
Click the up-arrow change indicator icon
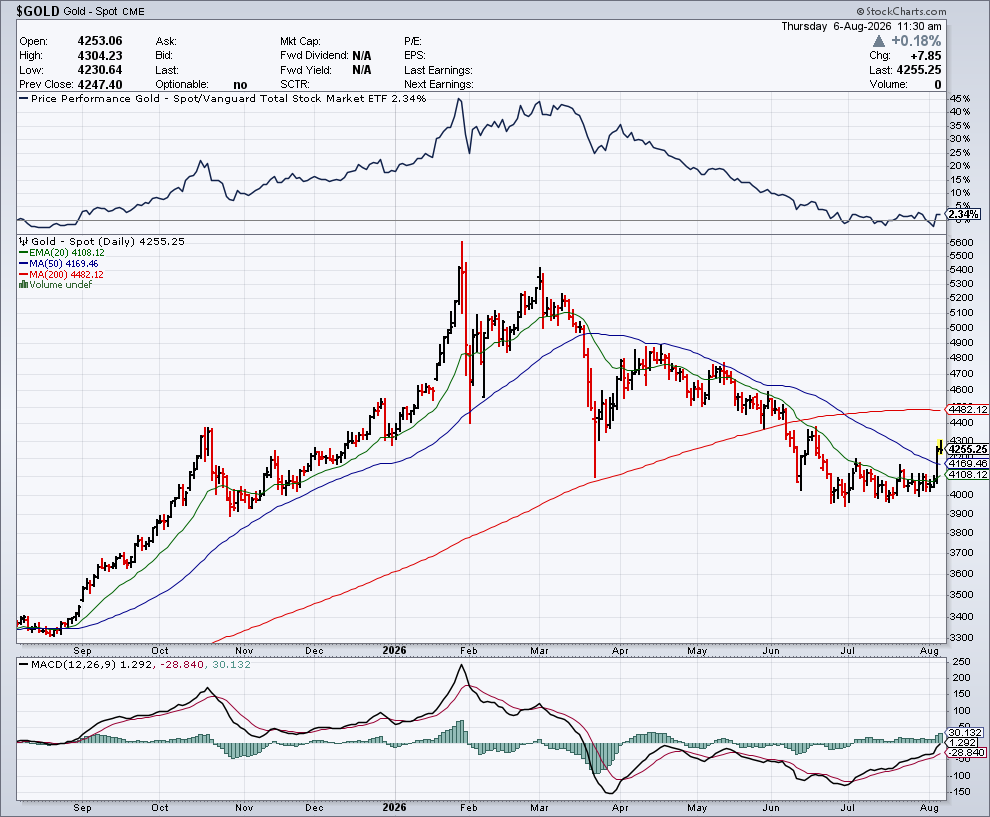[879, 41]
